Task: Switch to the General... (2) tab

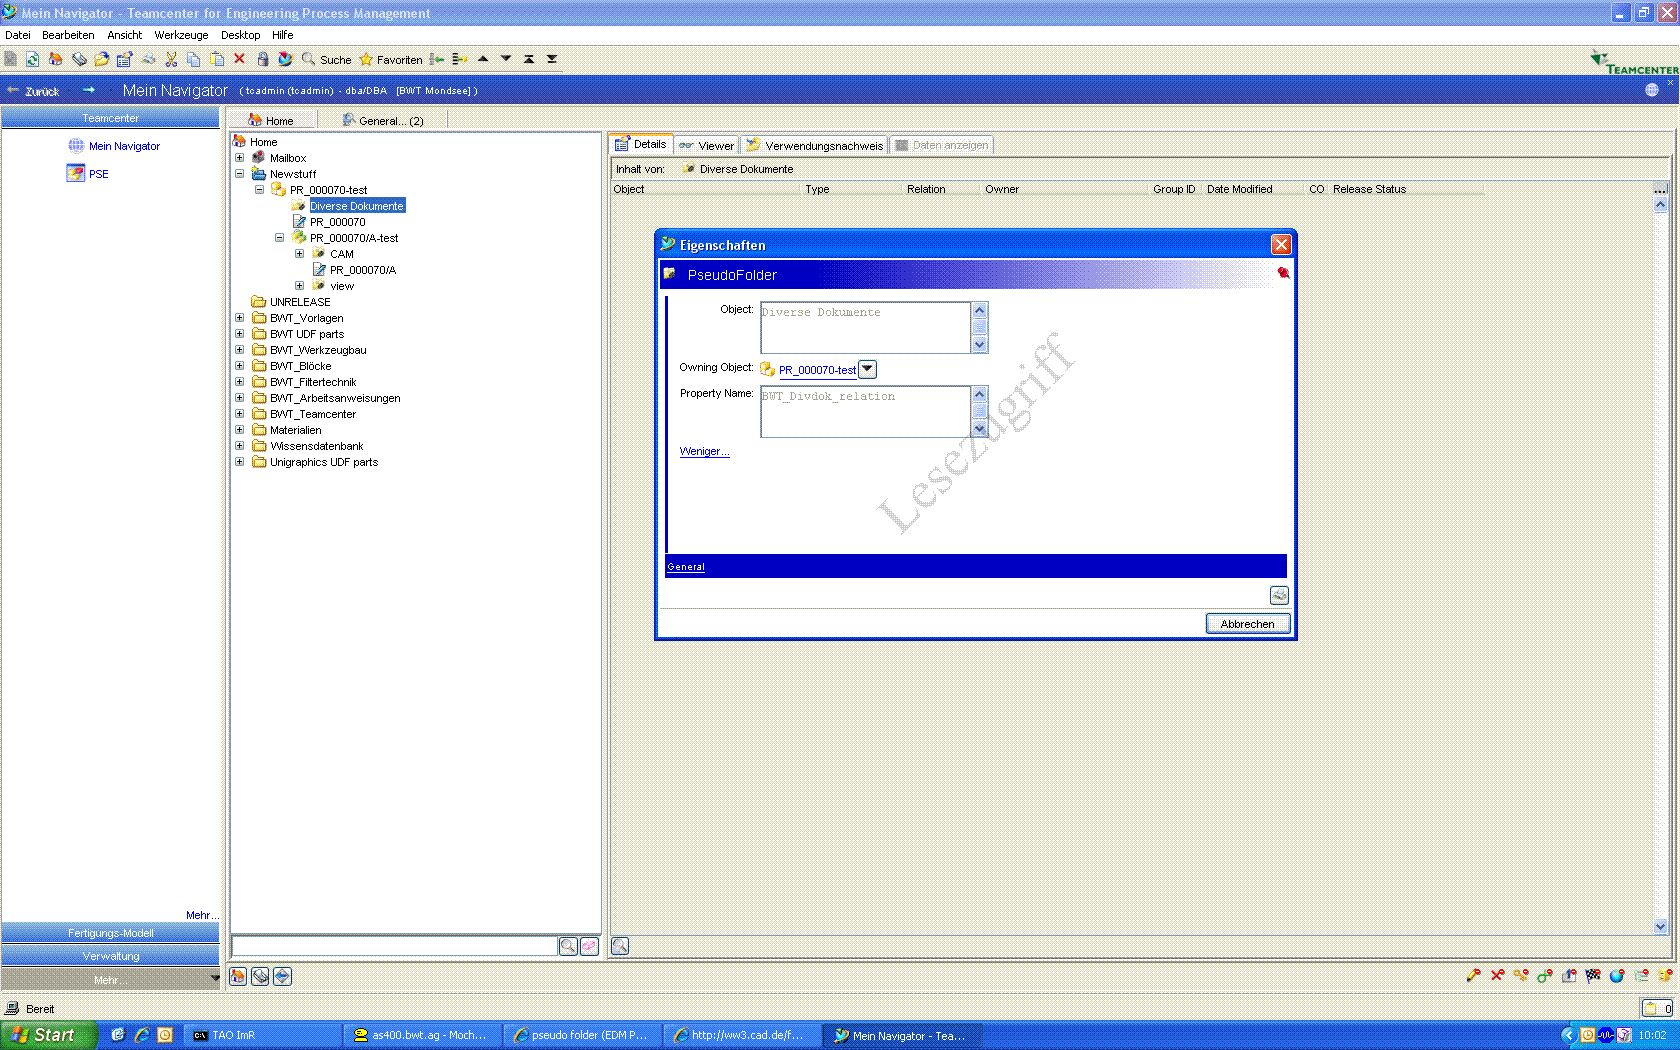Action: (x=384, y=120)
